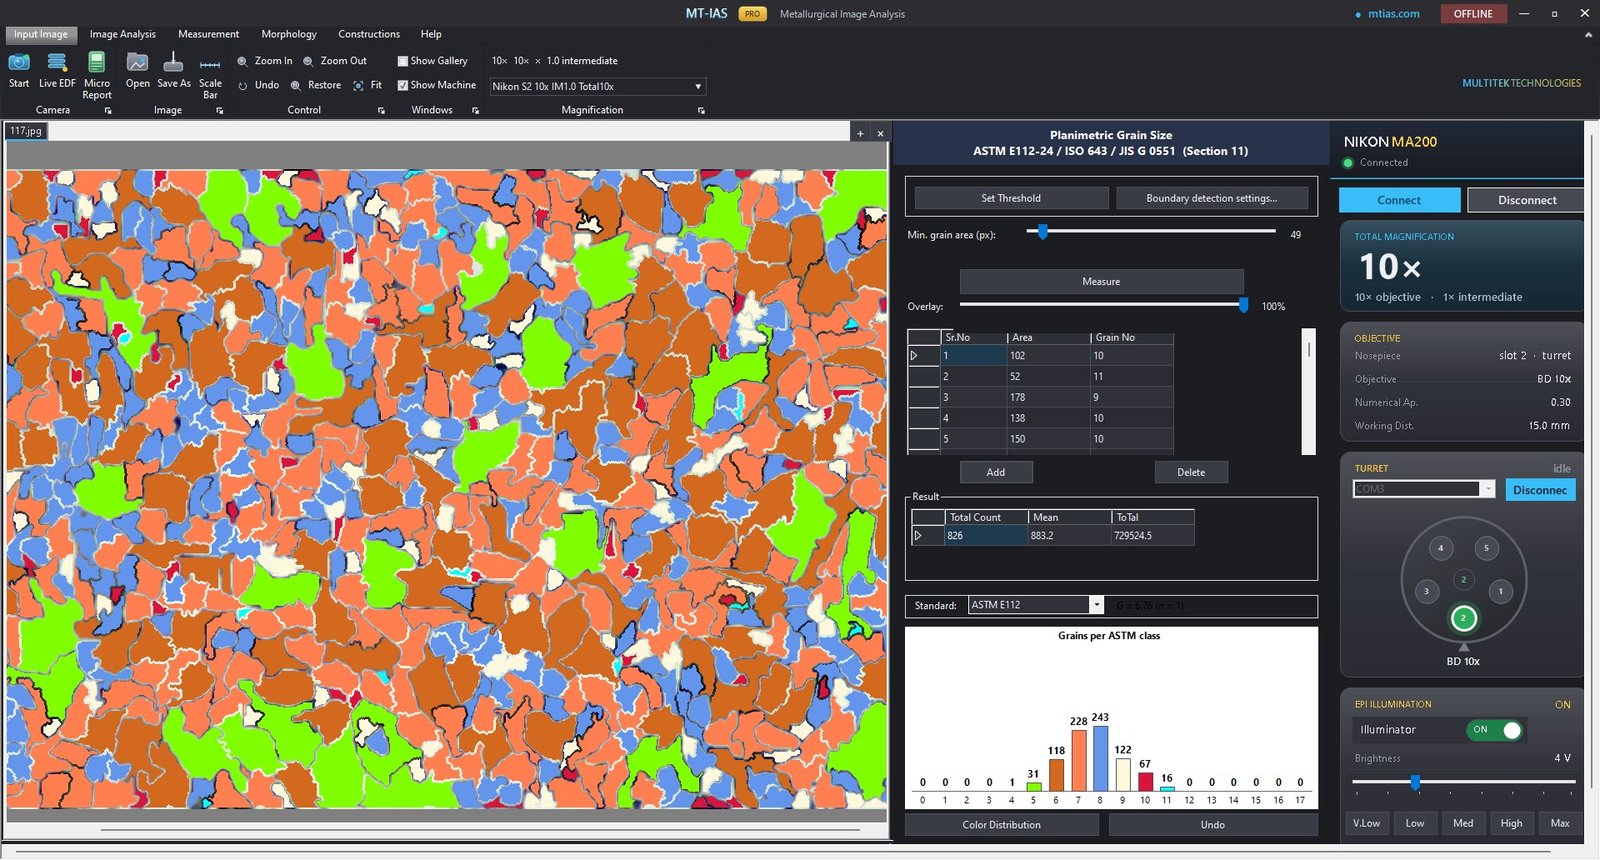Set brightness to High
This screenshot has height=860, width=1600.
pyautogui.click(x=1512, y=823)
